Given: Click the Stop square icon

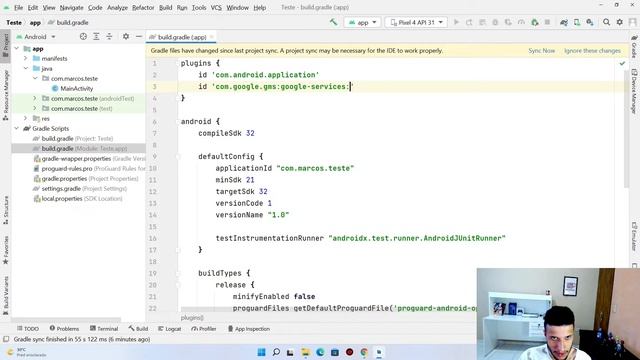Looking at the screenshot, I should click(547, 22).
